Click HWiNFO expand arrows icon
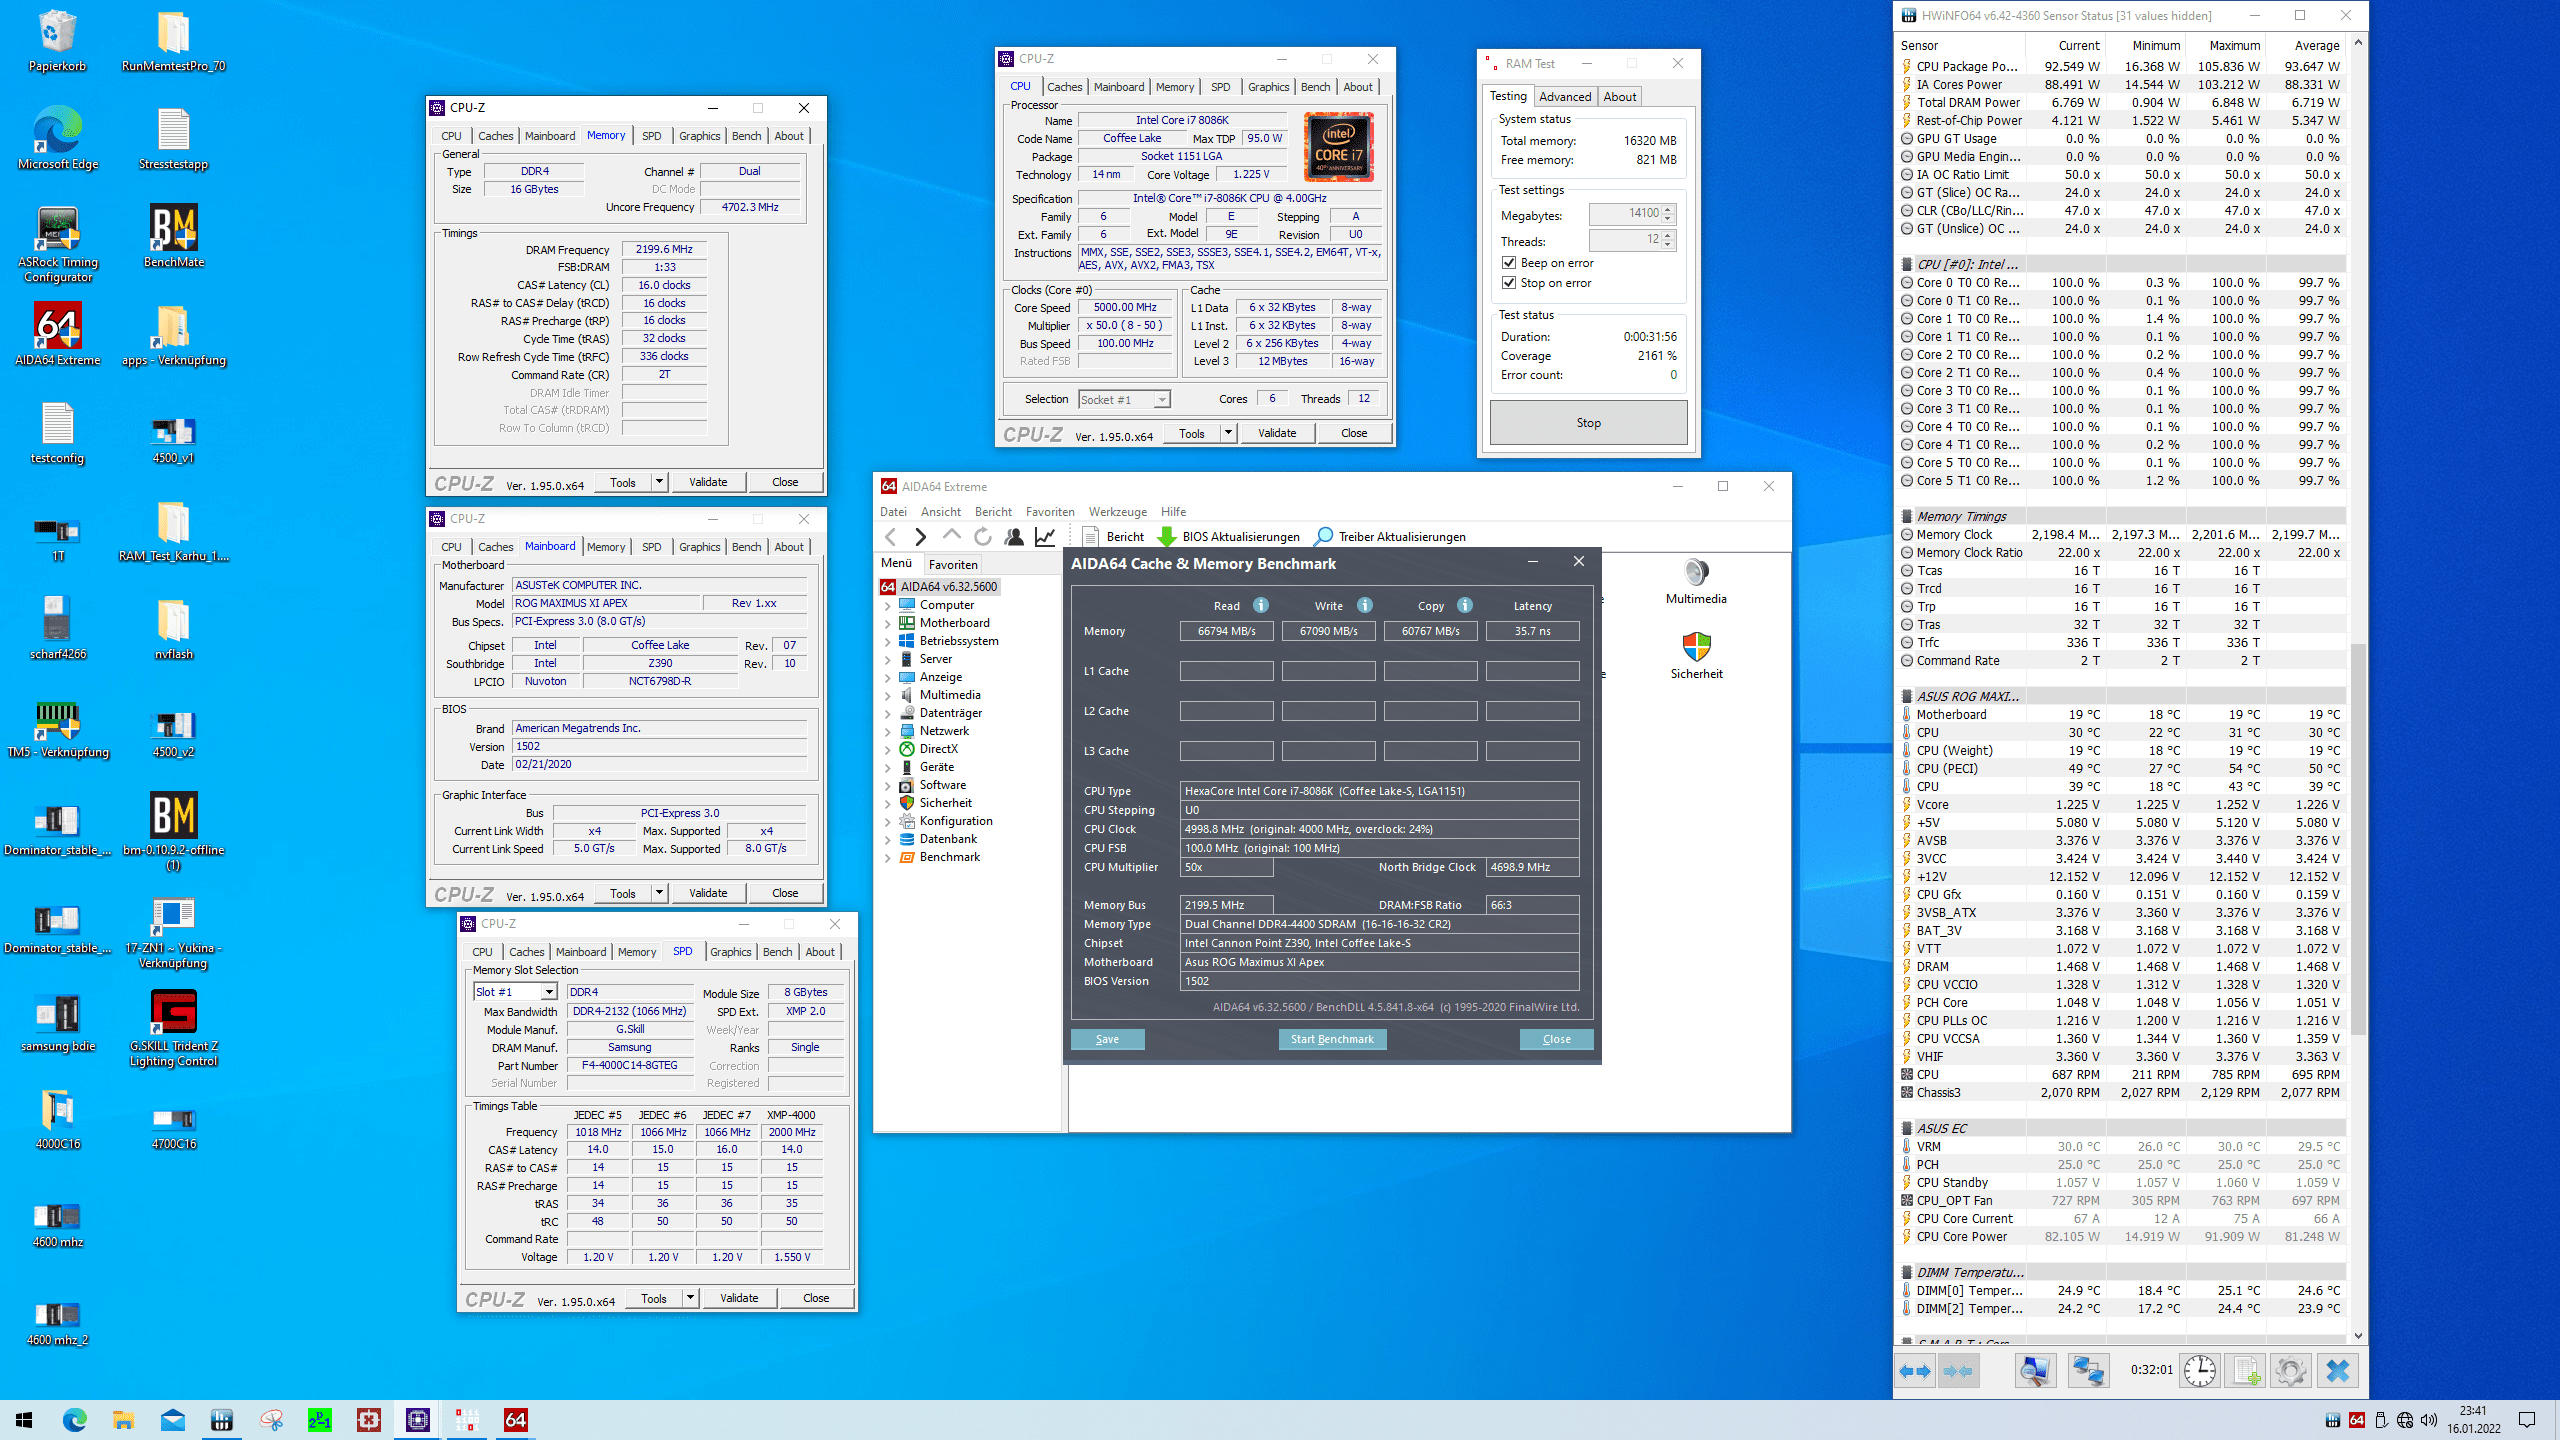 pos(1914,1371)
